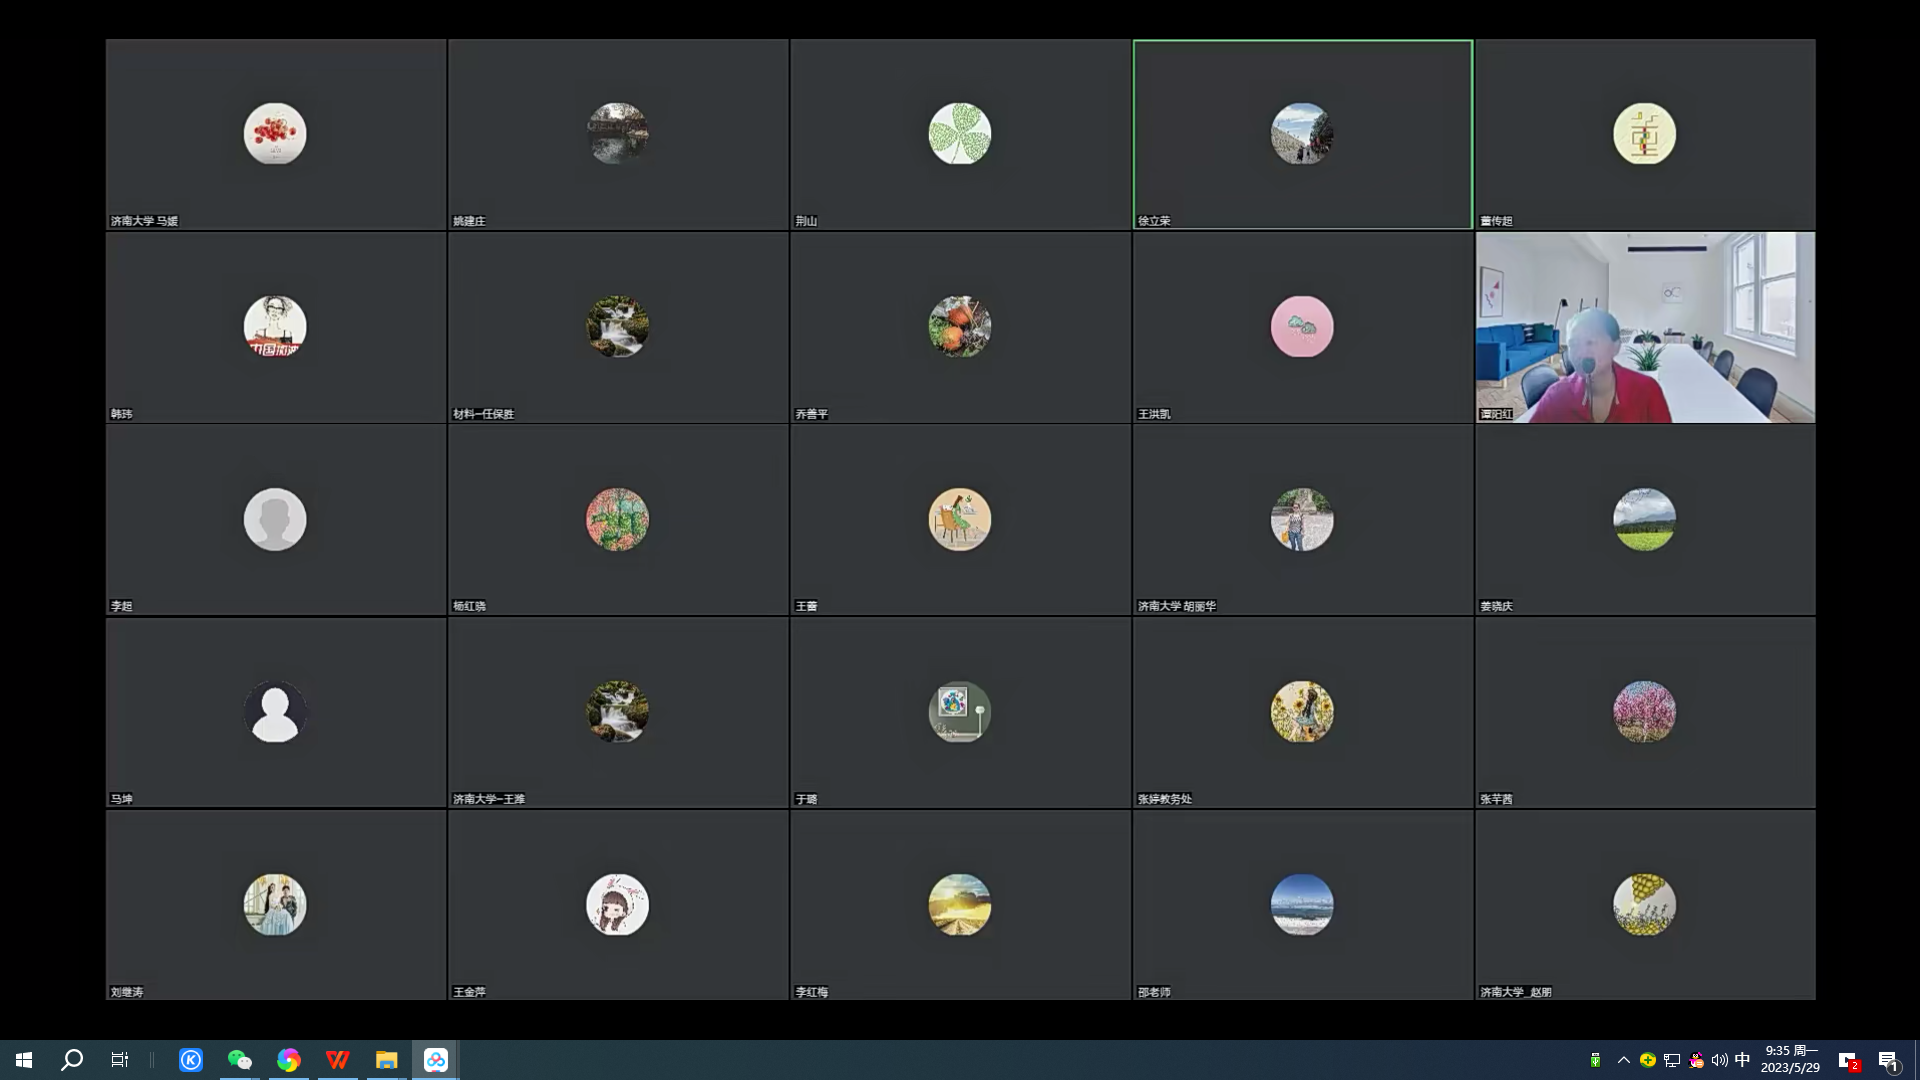Select the live video tile of woman in red

point(1645,327)
